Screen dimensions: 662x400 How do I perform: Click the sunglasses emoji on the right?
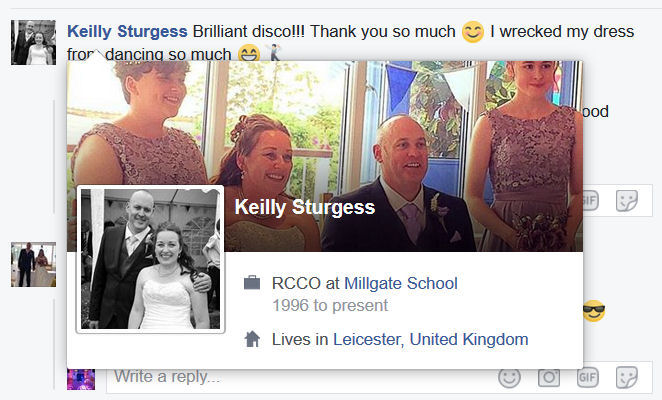coord(594,311)
